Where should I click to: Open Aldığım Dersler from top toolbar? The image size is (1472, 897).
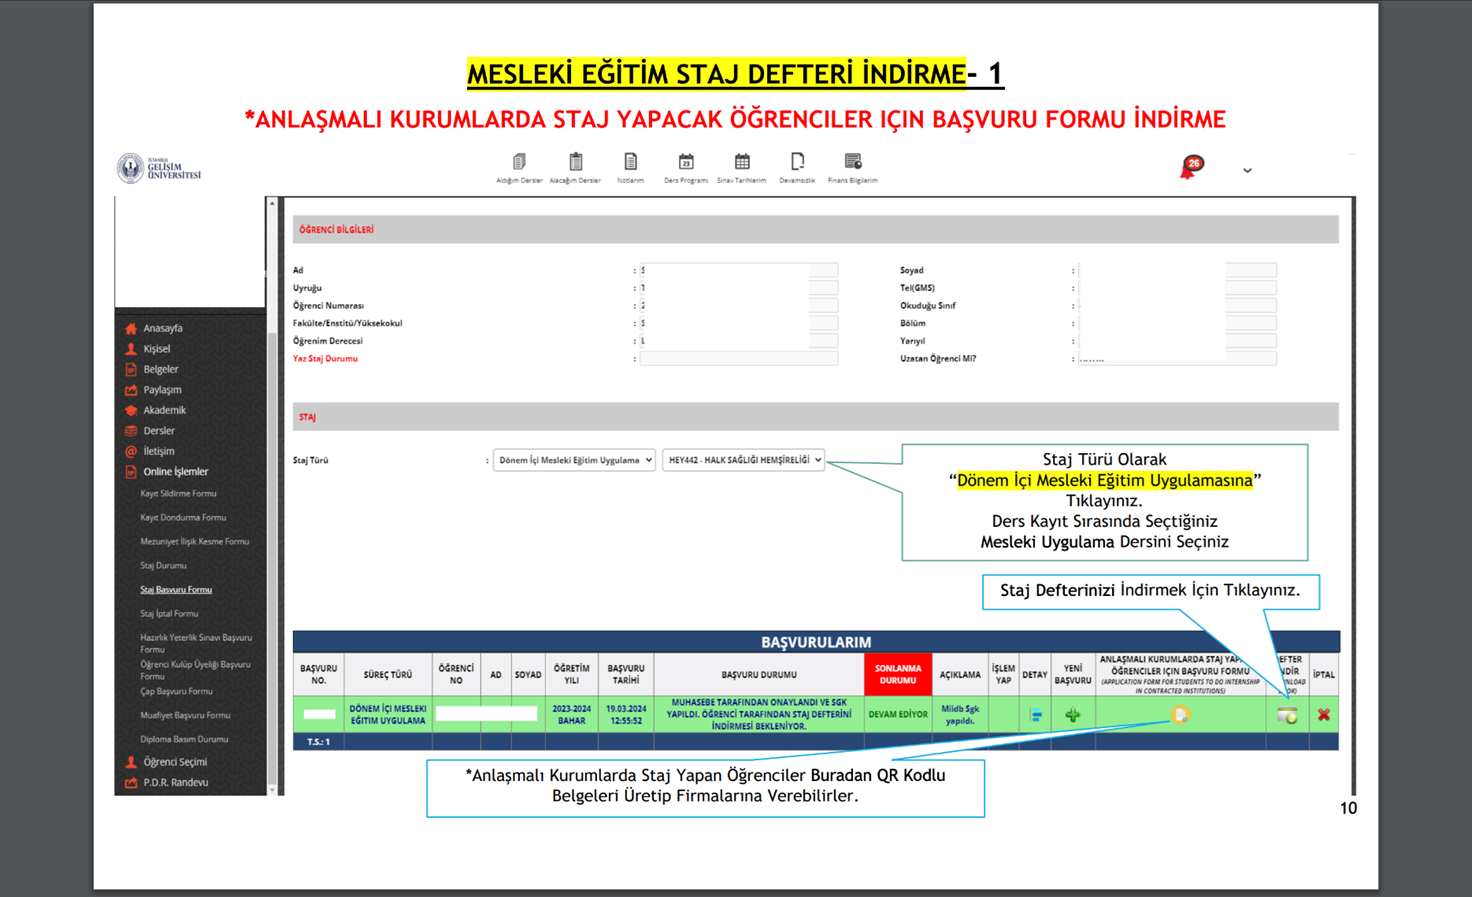click(x=519, y=163)
